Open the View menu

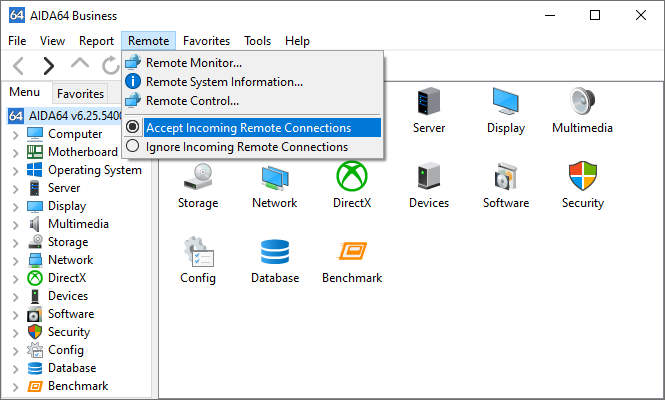[52, 41]
